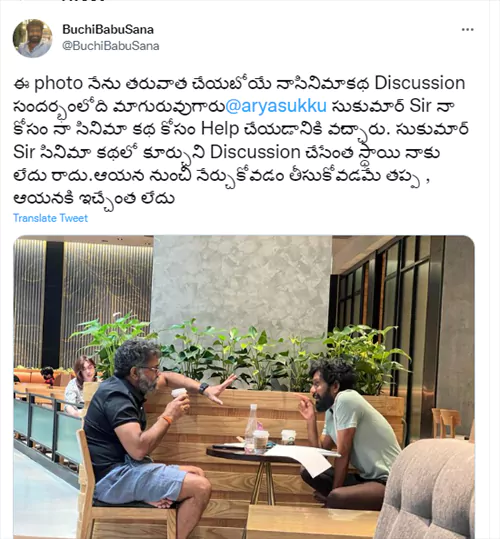Click the word Help in the tweet text
This screenshot has width=500, height=539.
(220, 129)
